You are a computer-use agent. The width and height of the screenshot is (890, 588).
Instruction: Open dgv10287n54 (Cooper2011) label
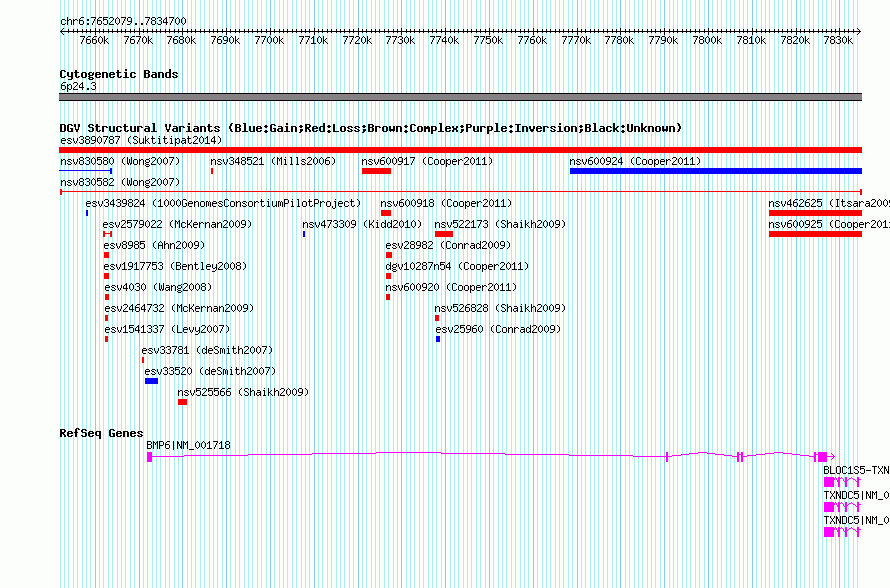[457, 266]
